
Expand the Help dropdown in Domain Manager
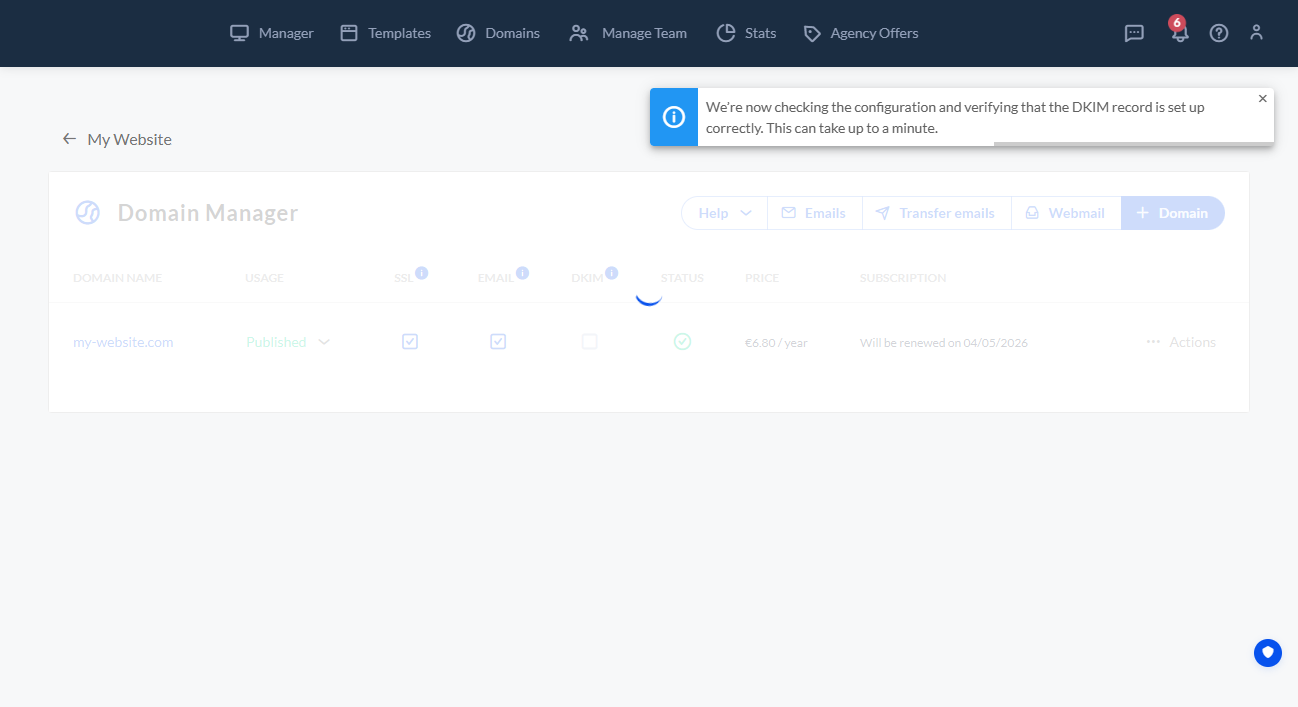[722, 212]
